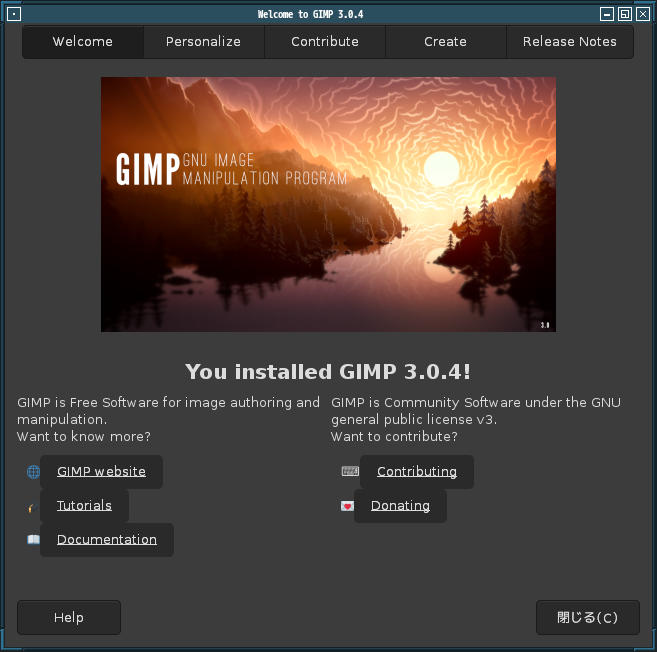Click the book icon beside Documentation
The width and height of the screenshot is (657, 652).
pyautogui.click(x=34, y=539)
